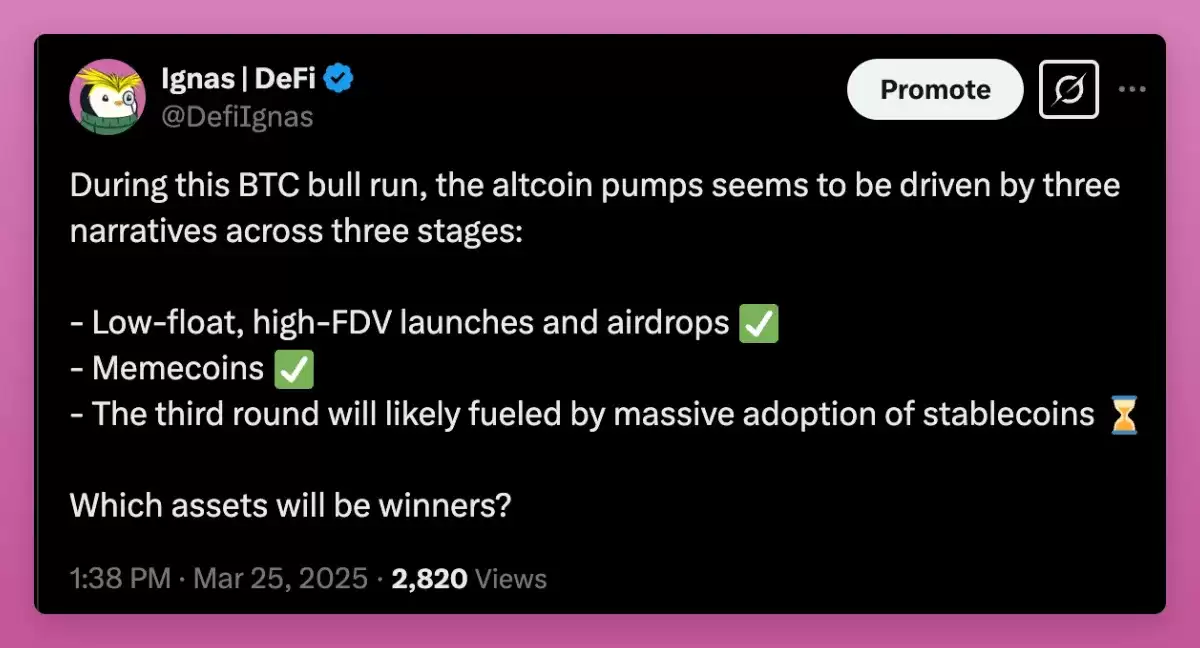The width and height of the screenshot is (1200, 648).
Task: Click the hourglass emoji after stablecoins
Action: tap(1125, 414)
